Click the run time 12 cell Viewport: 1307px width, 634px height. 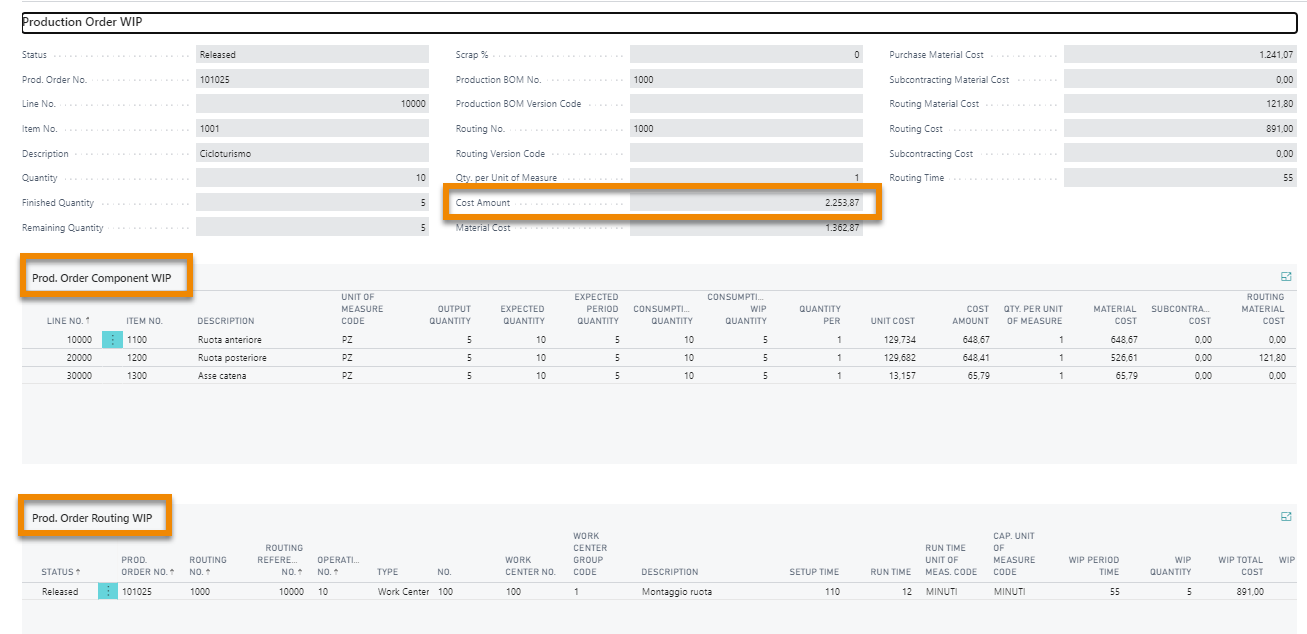905,592
